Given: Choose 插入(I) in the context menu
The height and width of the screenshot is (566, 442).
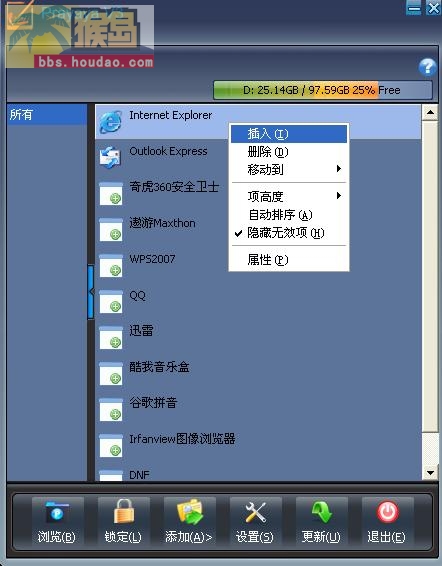Looking at the screenshot, I should 289,134.
